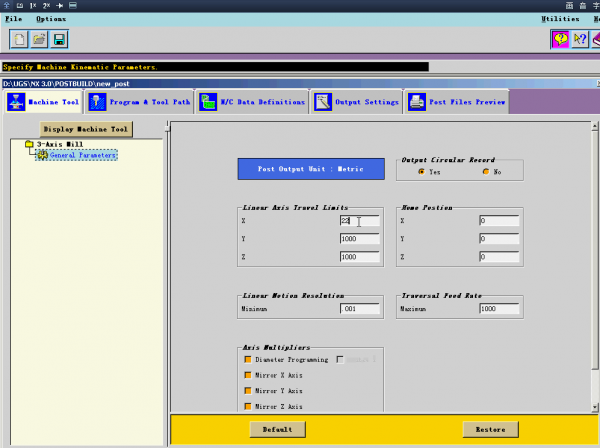Enable Mirror Y Axis checkbox
600x448 pixels.
[x=248, y=391]
